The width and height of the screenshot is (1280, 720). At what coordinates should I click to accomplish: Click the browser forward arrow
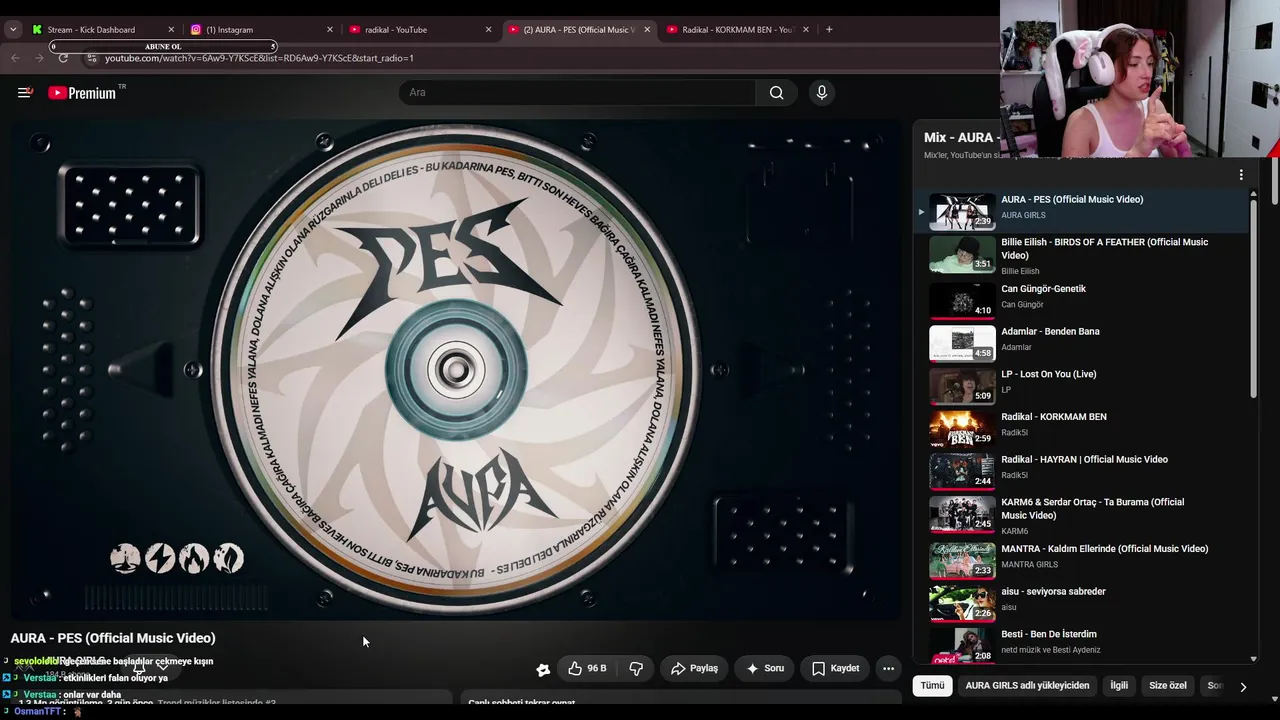pos(39,58)
